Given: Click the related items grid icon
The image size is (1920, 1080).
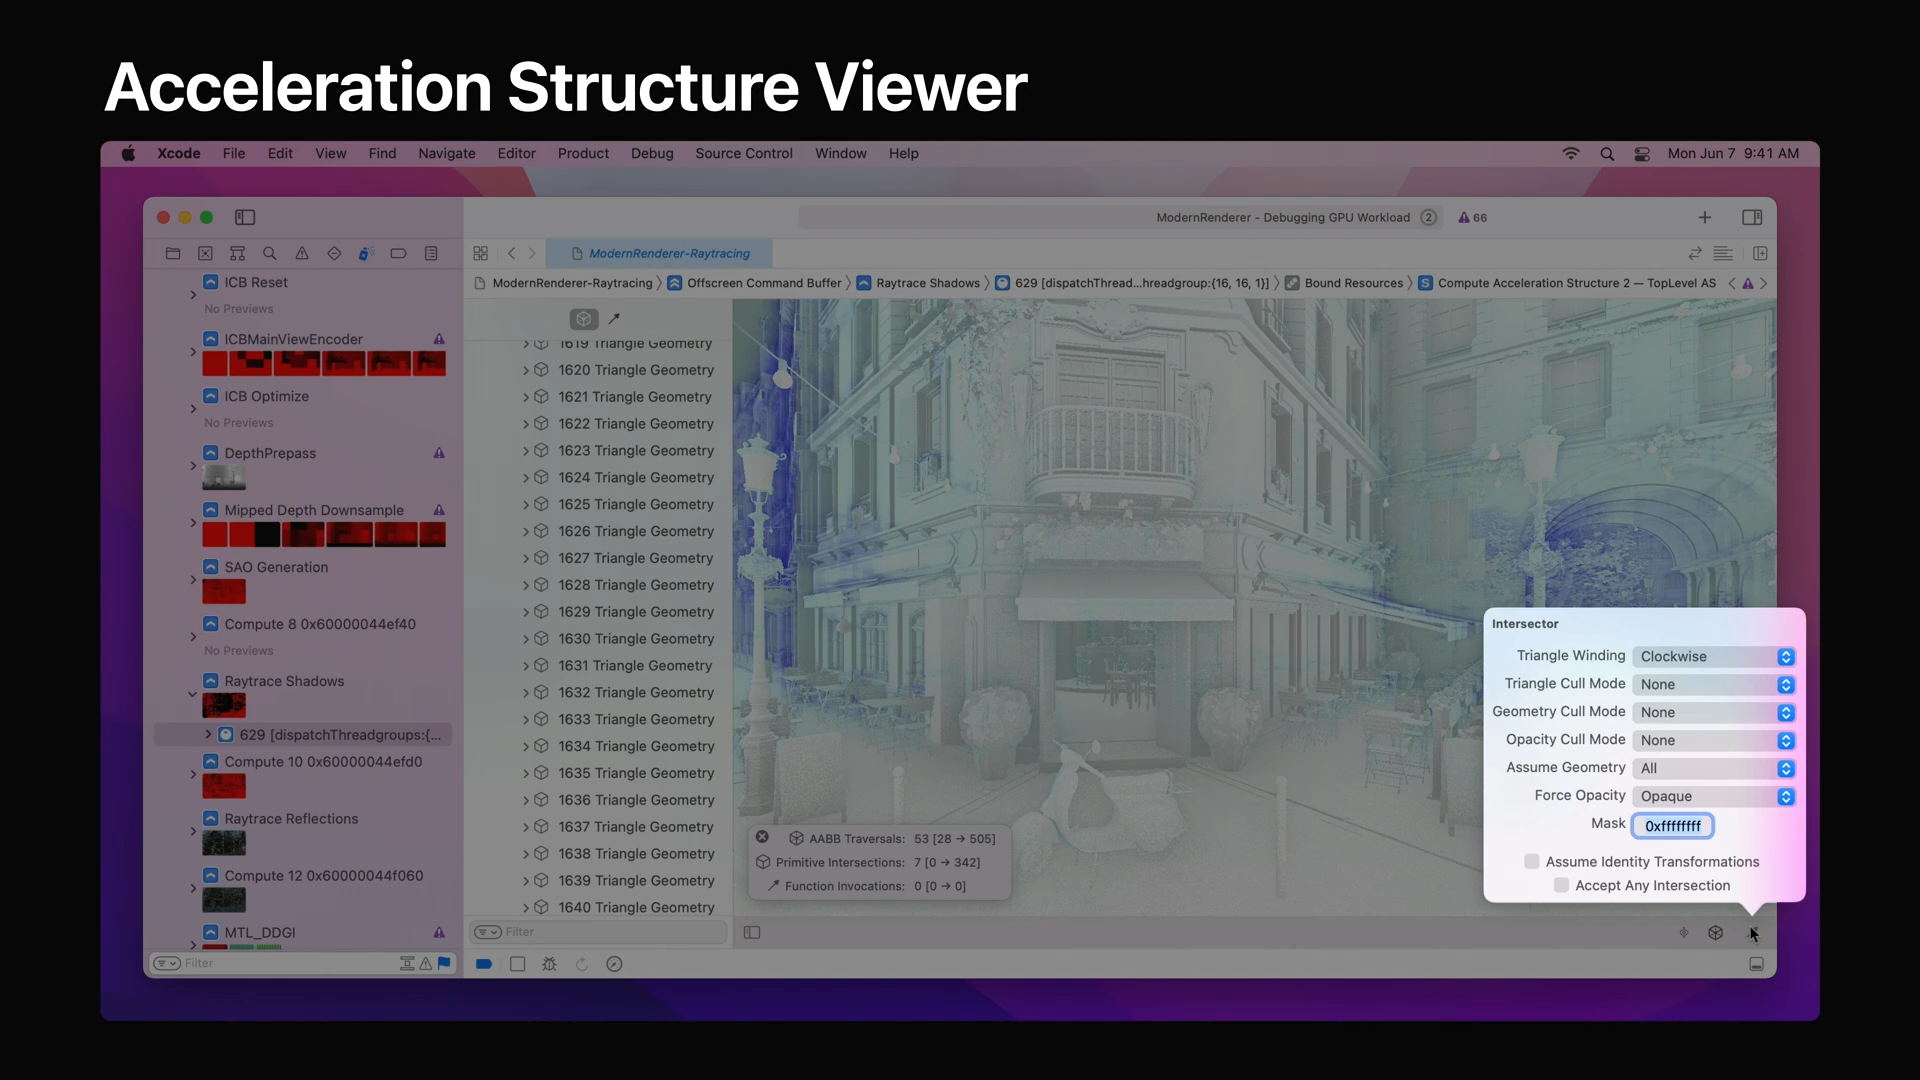Looking at the screenshot, I should tap(481, 254).
